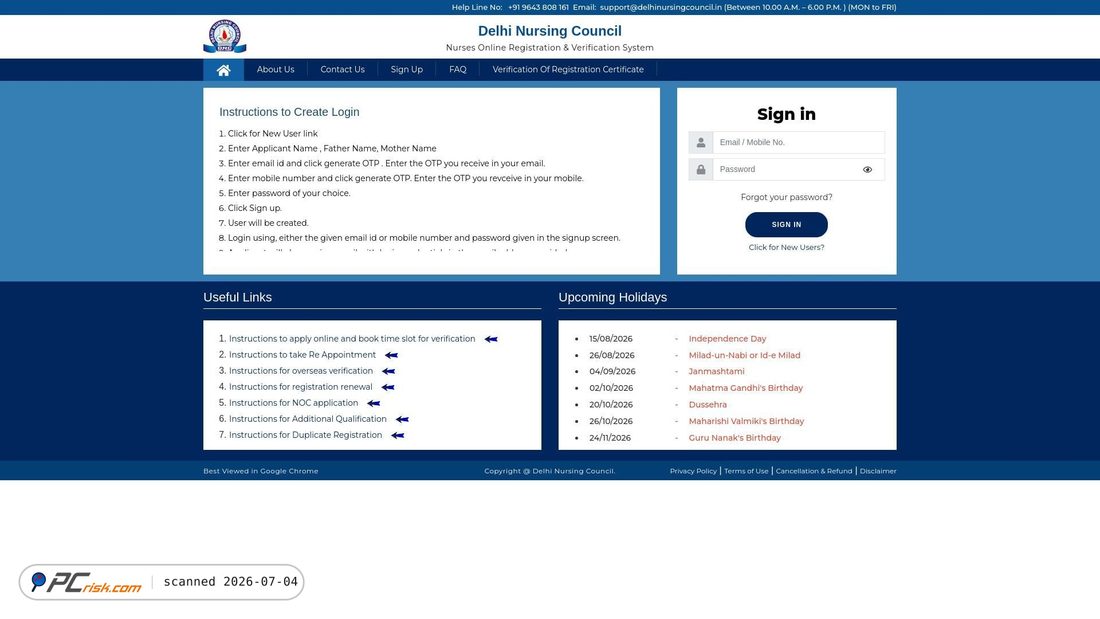Open Verification Of Registration Certificate
1100x619 pixels.
568,69
